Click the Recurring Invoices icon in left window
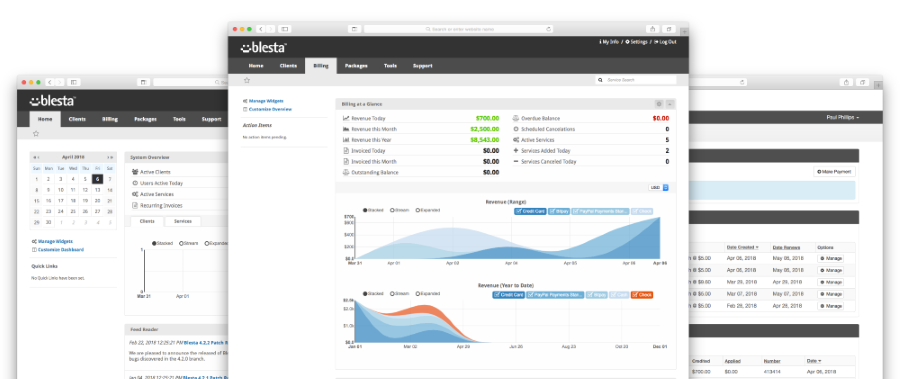This screenshot has width=900, height=379. point(135,205)
